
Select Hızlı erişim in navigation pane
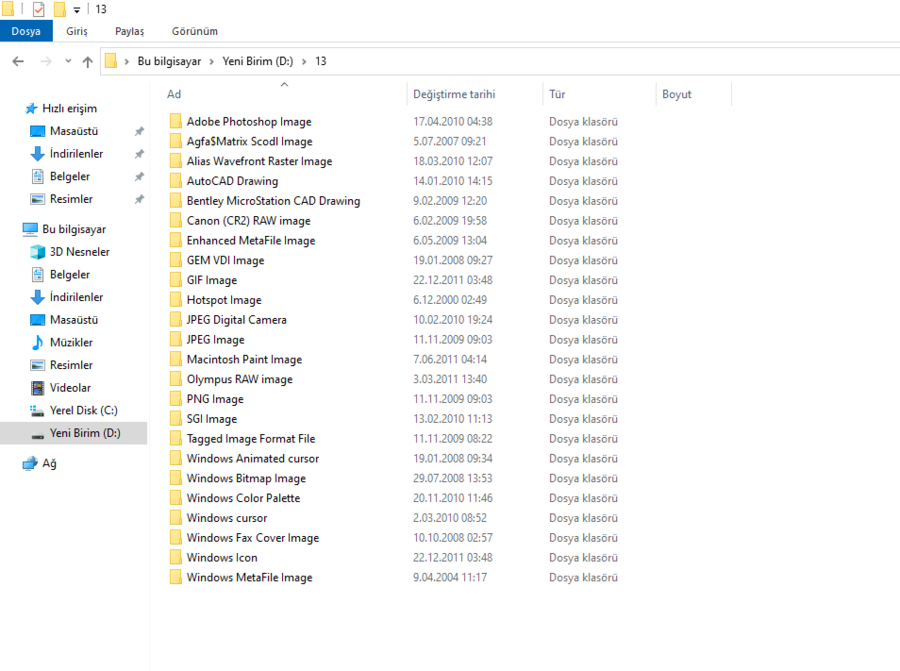tap(69, 108)
